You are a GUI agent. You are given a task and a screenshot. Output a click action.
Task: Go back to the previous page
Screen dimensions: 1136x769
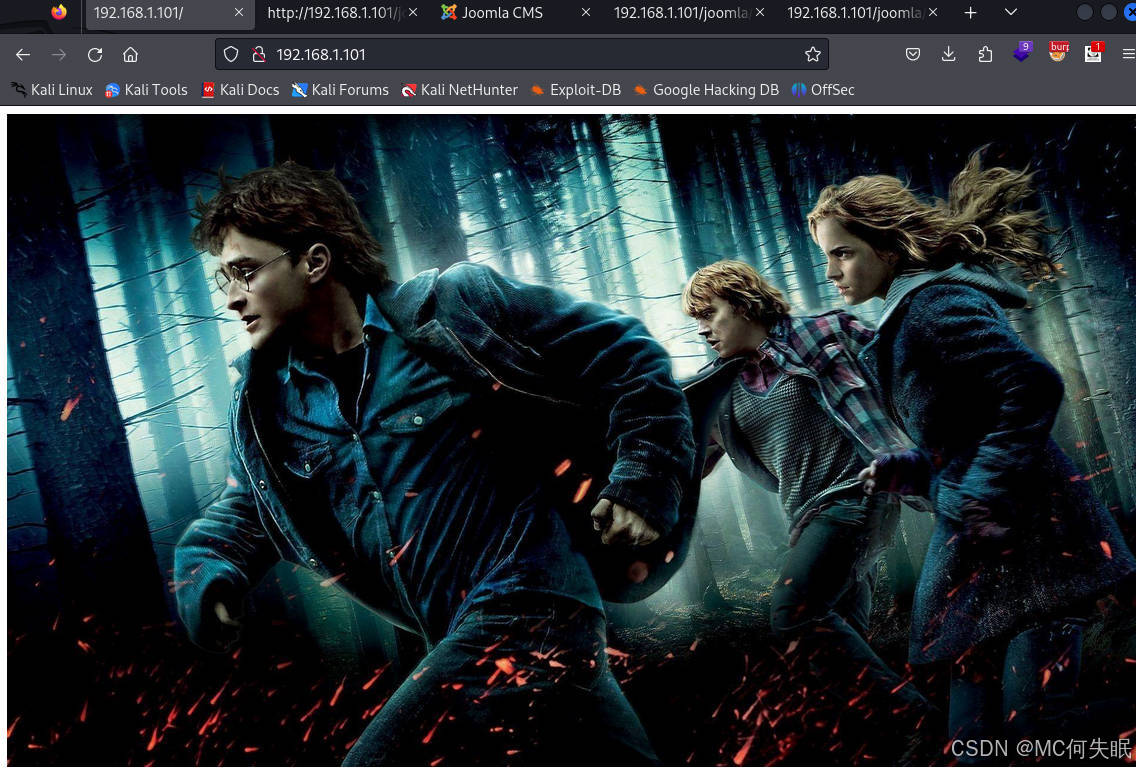[22, 54]
